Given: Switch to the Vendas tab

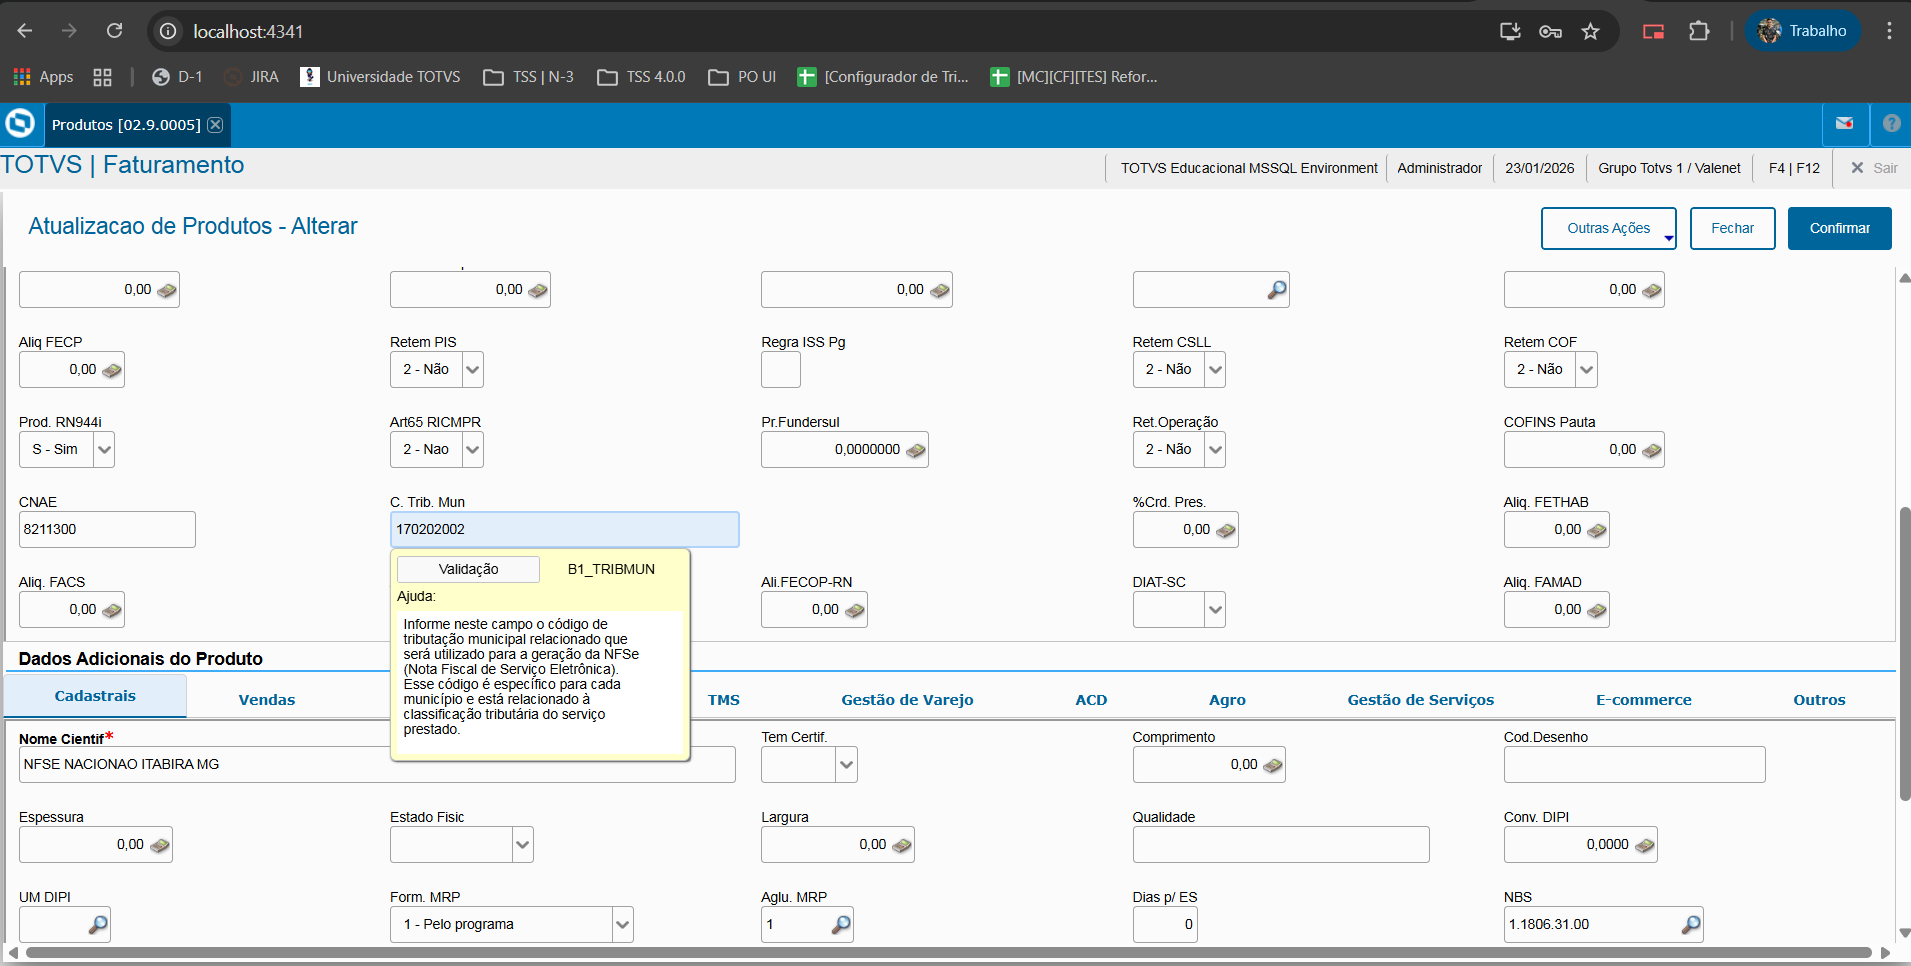Looking at the screenshot, I should [x=267, y=700].
